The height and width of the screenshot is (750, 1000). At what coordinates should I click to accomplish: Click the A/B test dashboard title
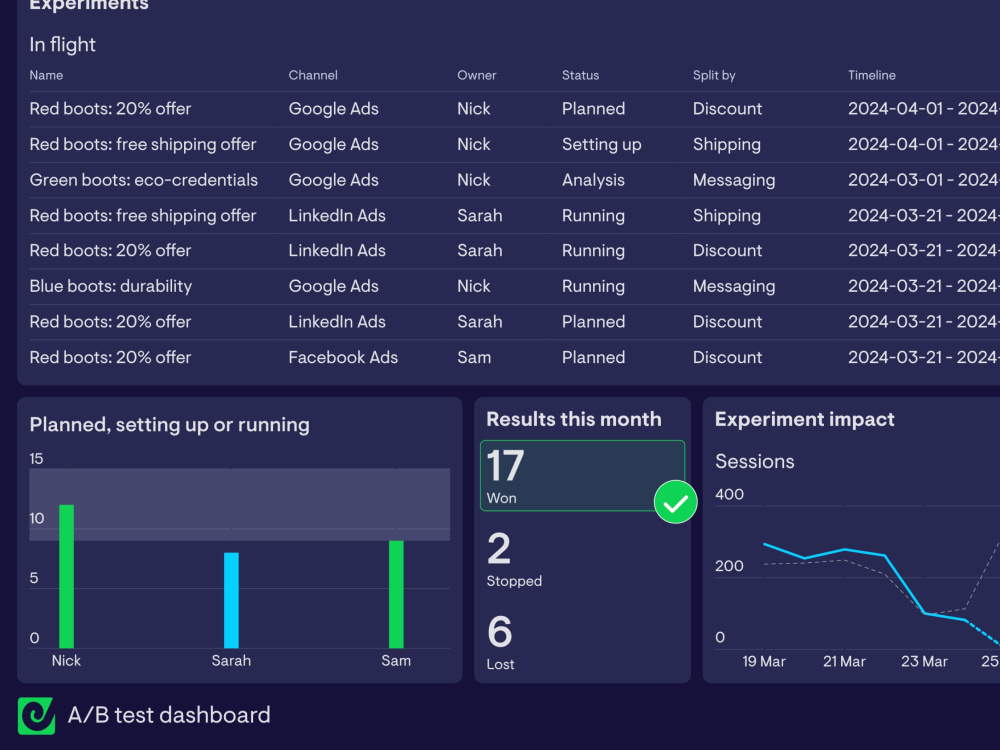(x=169, y=715)
